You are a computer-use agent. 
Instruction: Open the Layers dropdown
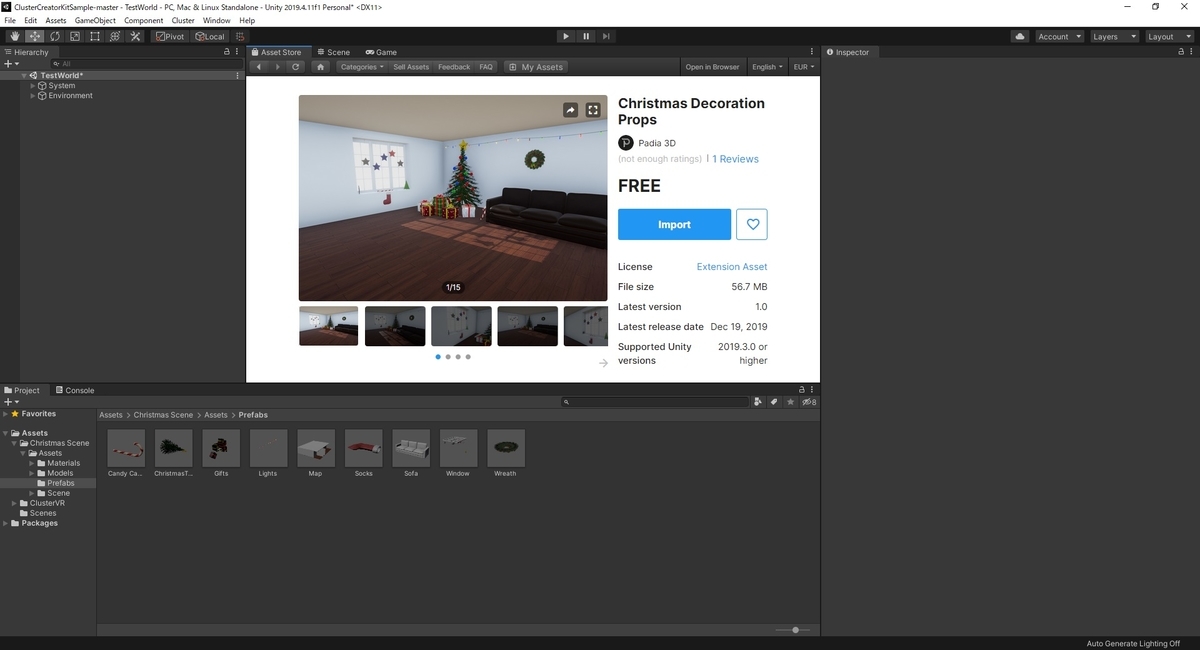coord(1114,36)
